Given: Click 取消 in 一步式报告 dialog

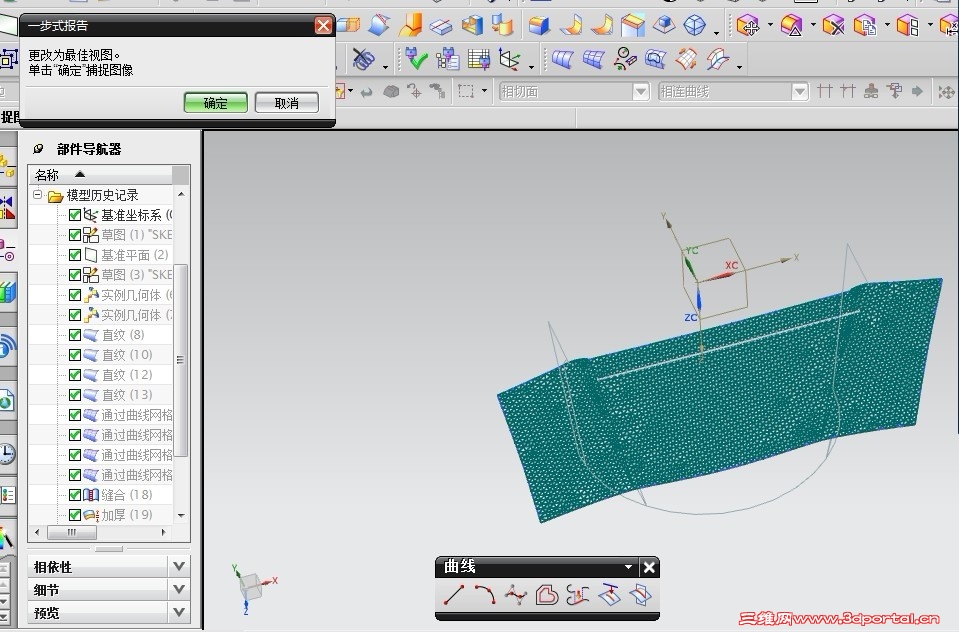Looking at the screenshot, I should click(287, 103).
